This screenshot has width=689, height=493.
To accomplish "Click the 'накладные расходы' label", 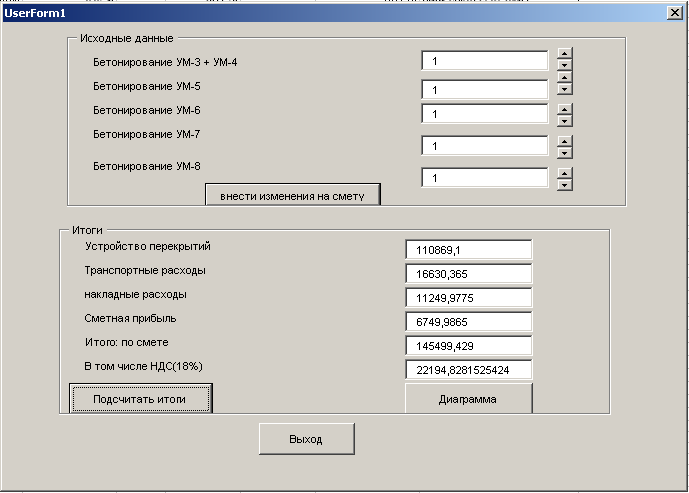I will (x=135, y=294).
